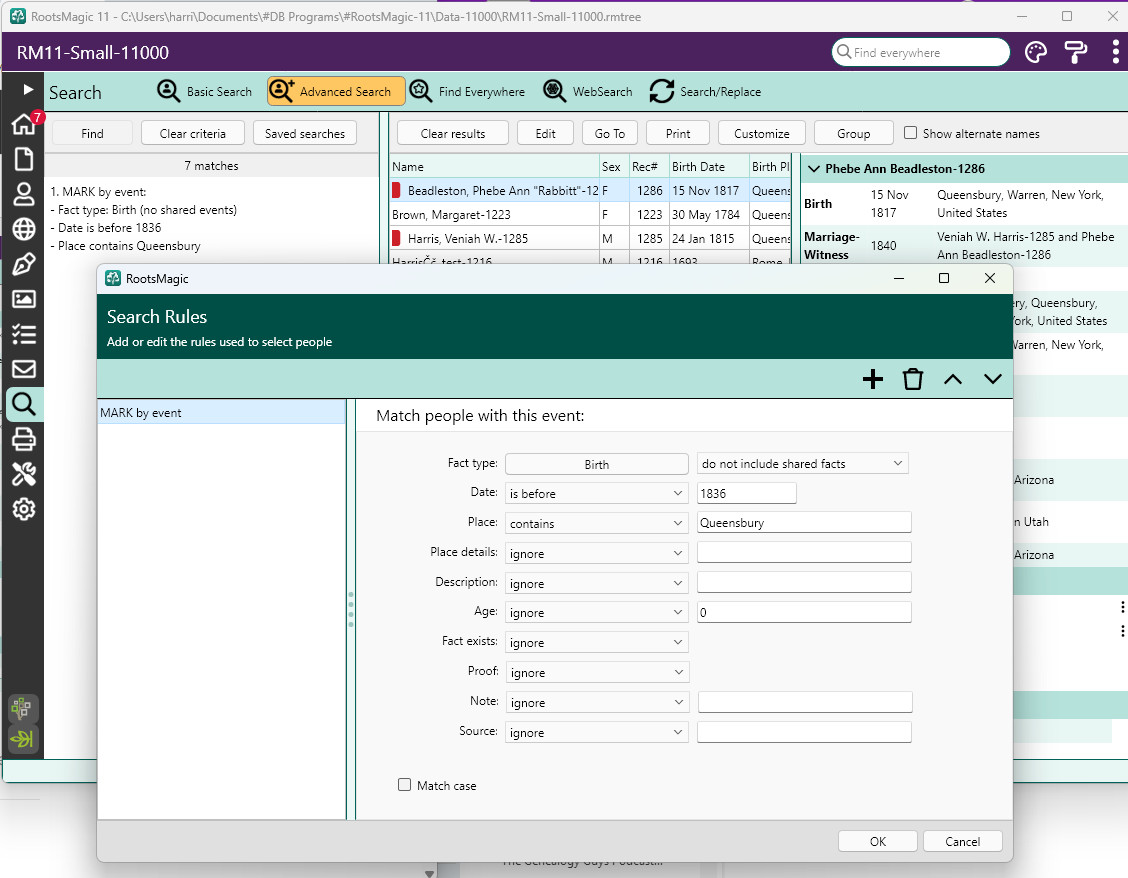
Task: Switch to the Basic Search tab
Action: [205, 92]
